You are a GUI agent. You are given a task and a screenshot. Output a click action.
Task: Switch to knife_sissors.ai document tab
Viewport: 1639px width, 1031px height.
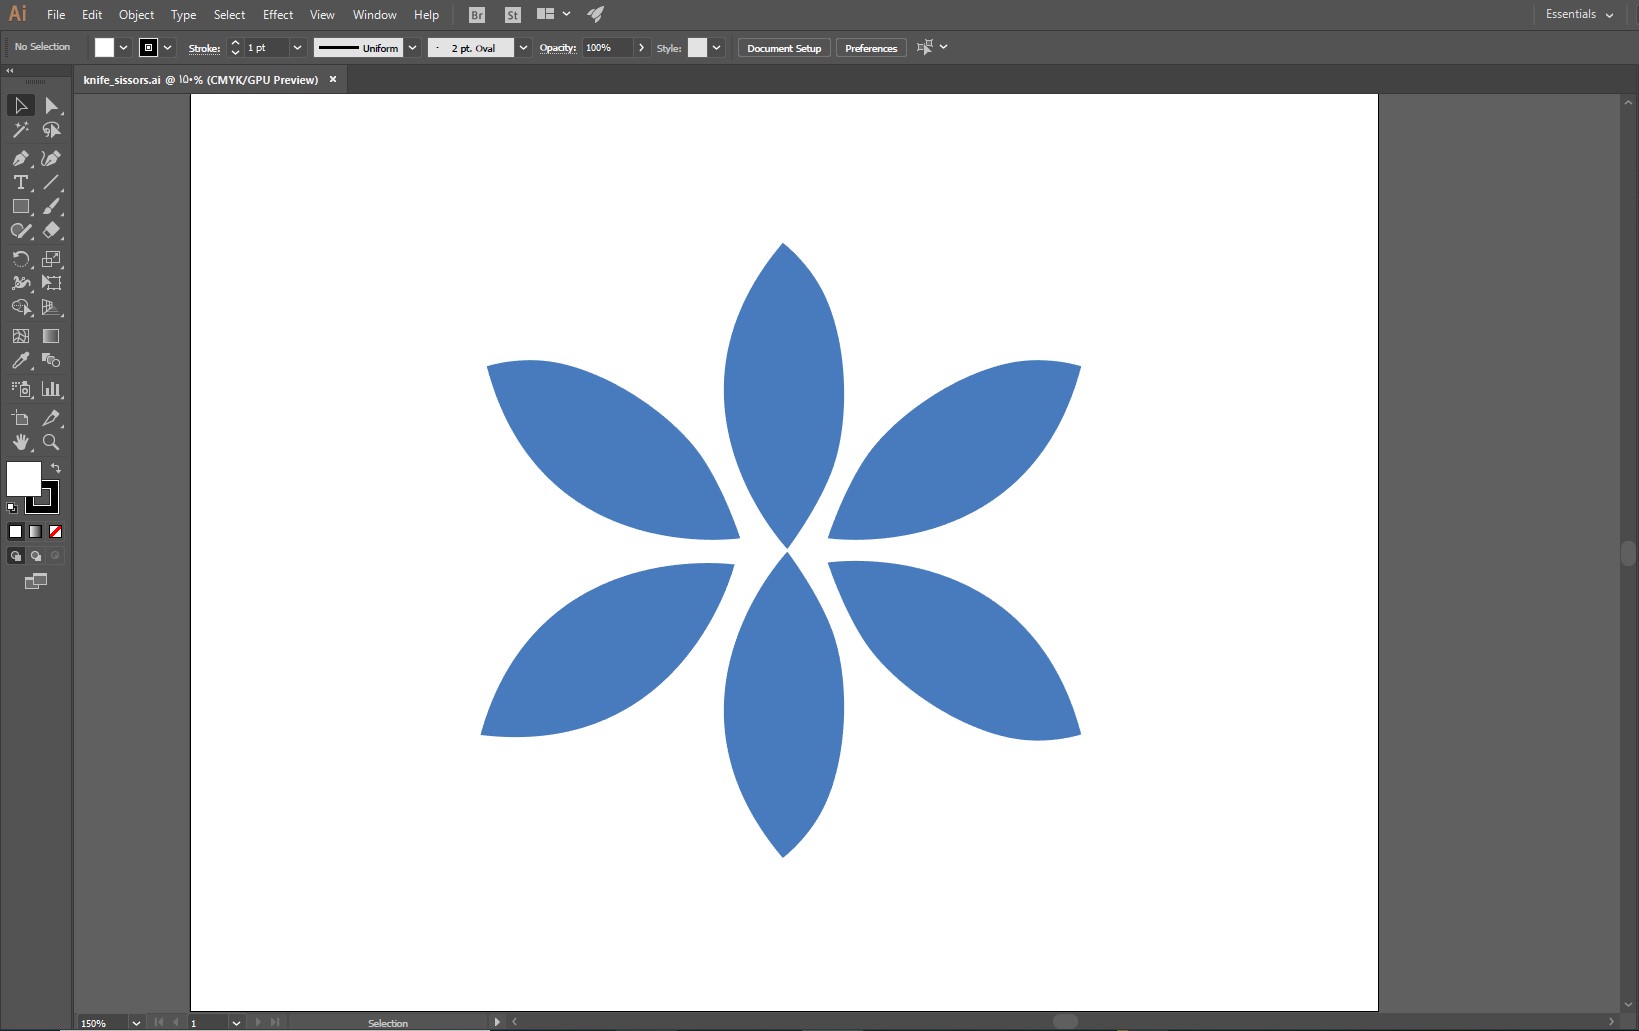coord(200,80)
